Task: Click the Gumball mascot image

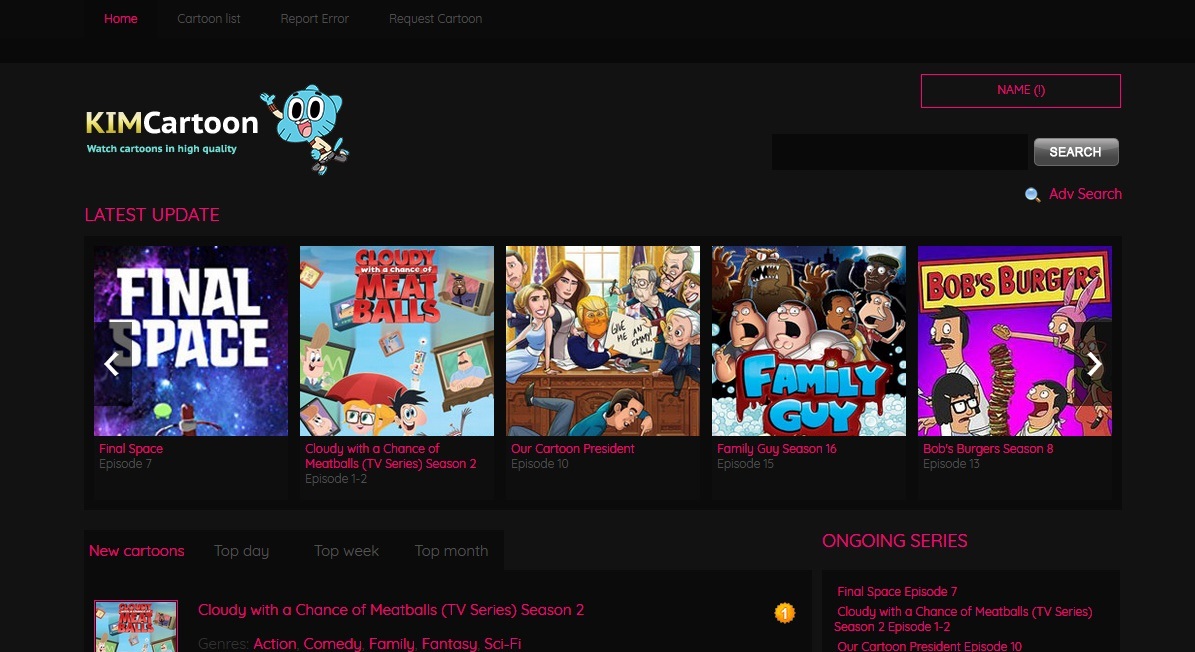Action: tap(305, 129)
